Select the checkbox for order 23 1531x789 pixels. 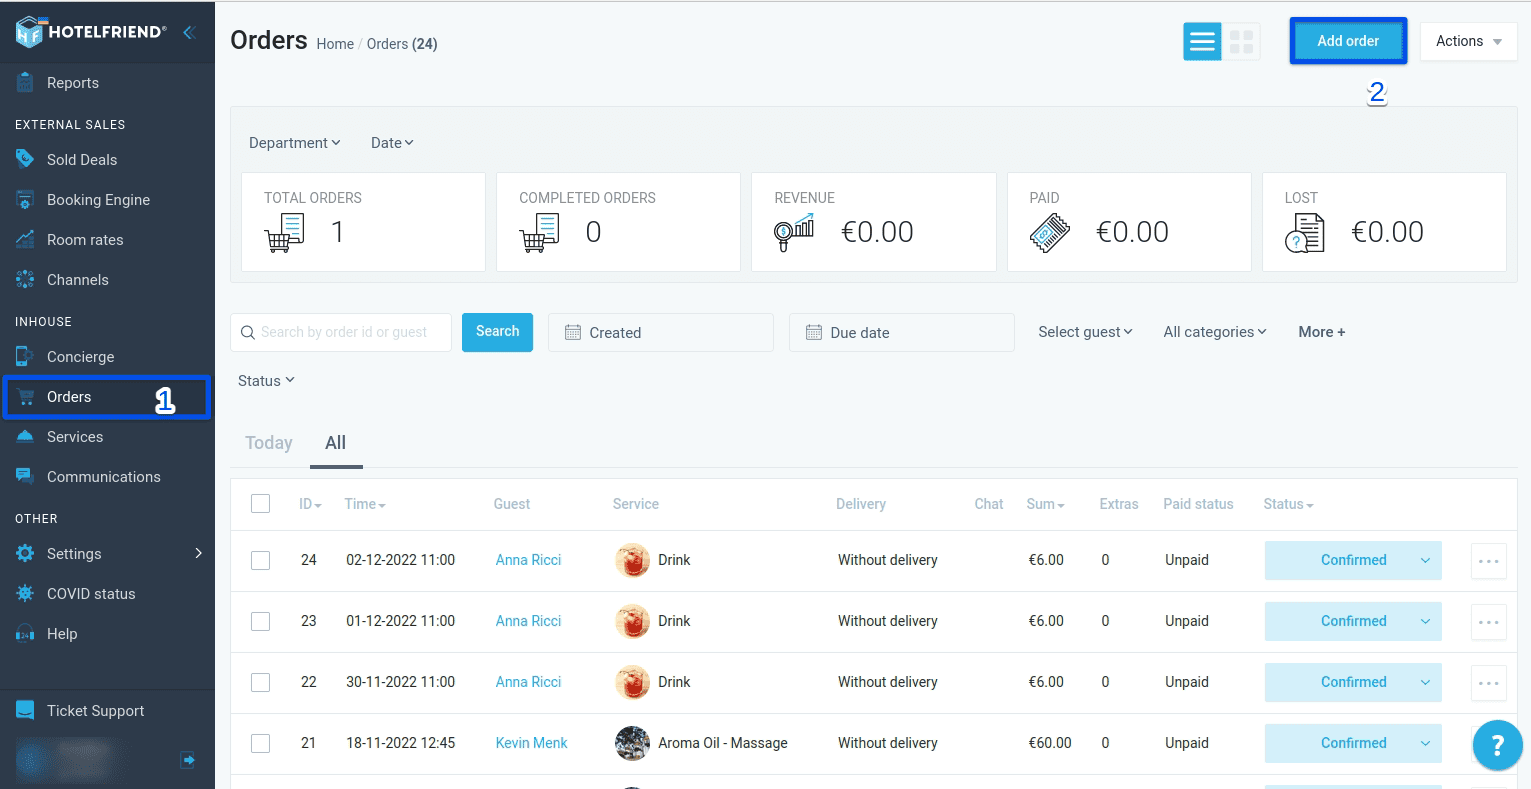261,621
